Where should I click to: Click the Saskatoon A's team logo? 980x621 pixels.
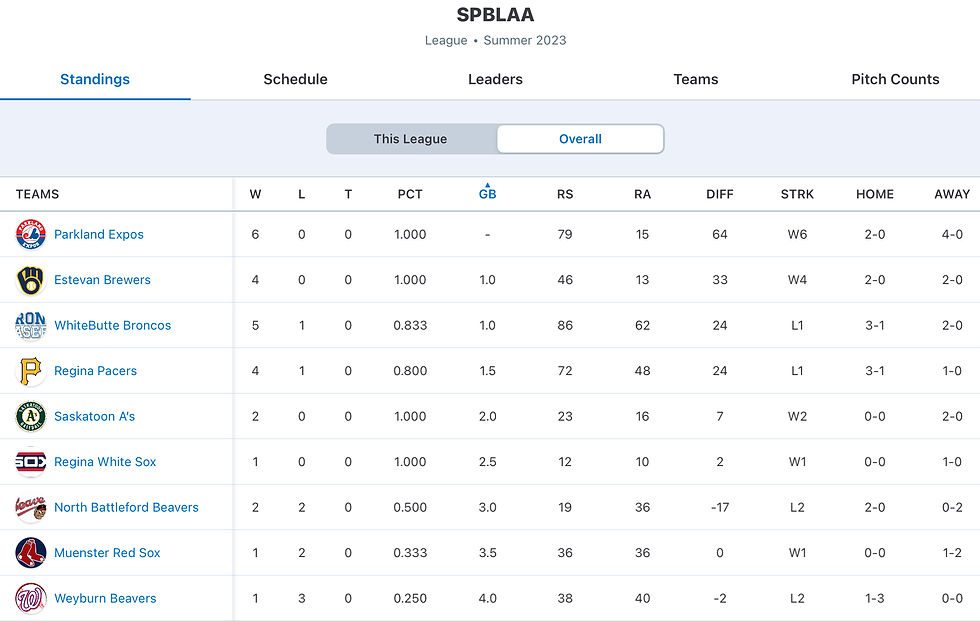pyautogui.click(x=31, y=417)
